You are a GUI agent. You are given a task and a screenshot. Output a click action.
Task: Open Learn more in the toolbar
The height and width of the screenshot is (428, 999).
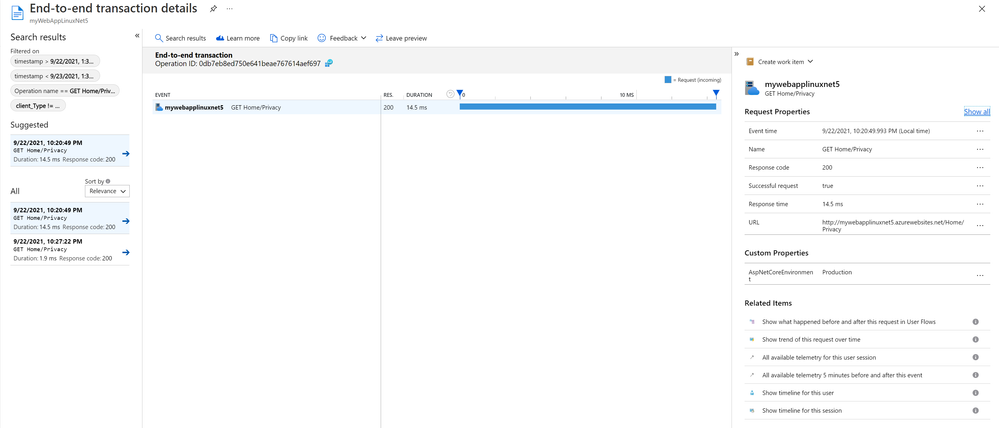pos(238,38)
